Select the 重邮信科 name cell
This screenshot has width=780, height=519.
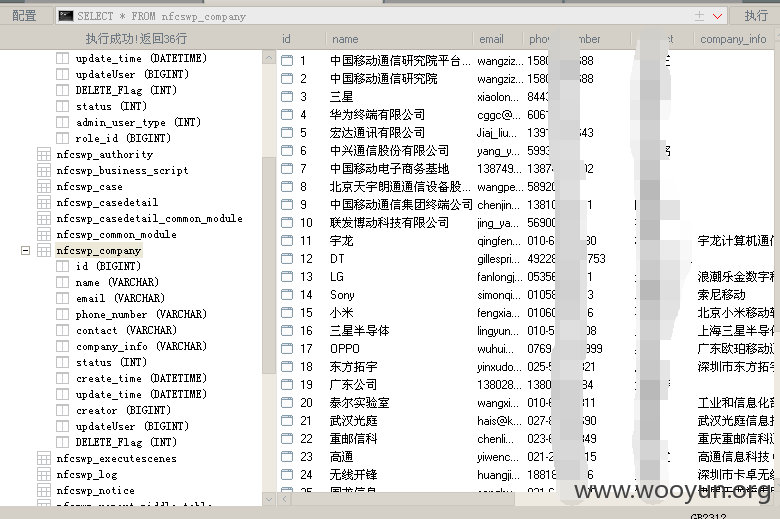click(354, 439)
